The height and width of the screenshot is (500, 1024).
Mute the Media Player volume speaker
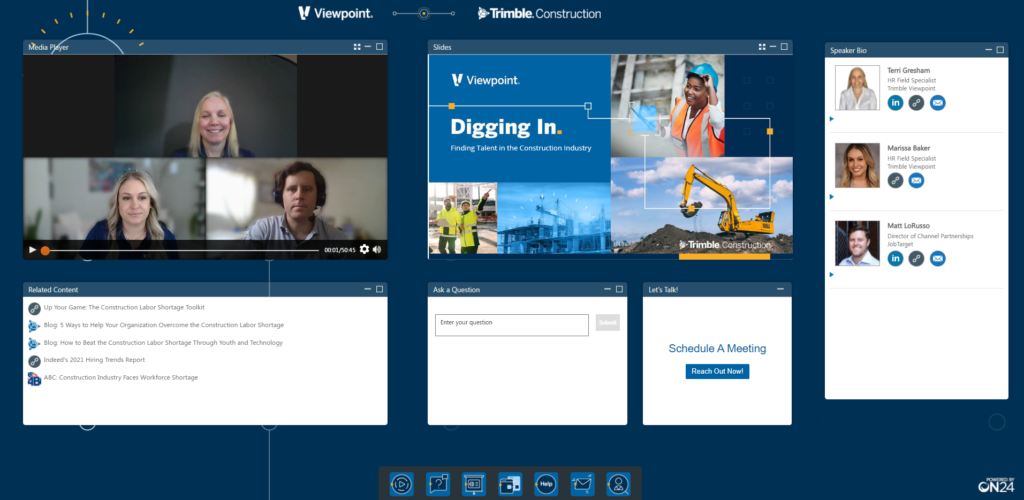pyautogui.click(x=377, y=249)
